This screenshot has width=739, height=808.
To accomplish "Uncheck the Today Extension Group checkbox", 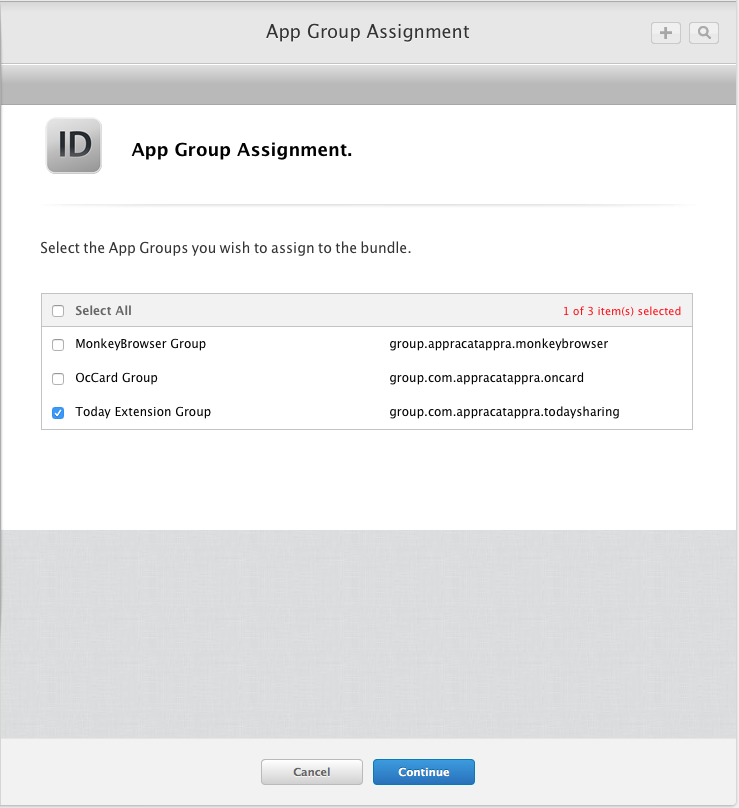I will (x=57, y=412).
